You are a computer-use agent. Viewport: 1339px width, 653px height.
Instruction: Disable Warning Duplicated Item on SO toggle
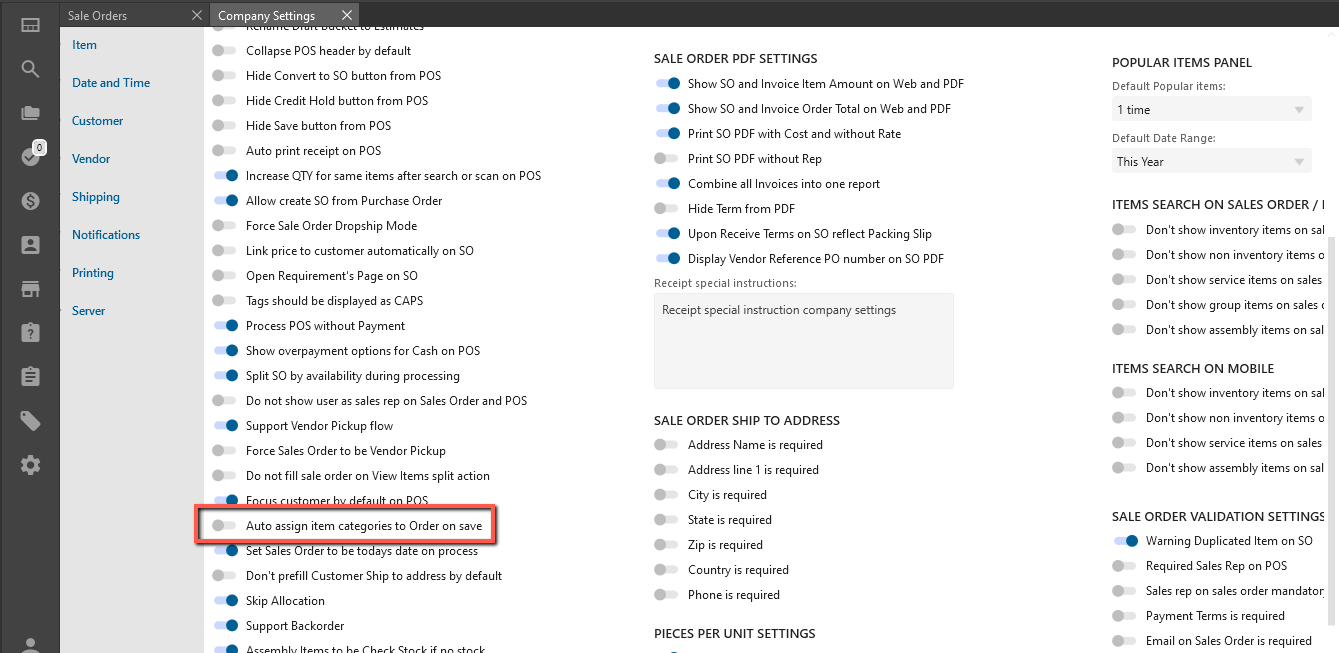click(x=1124, y=541)
